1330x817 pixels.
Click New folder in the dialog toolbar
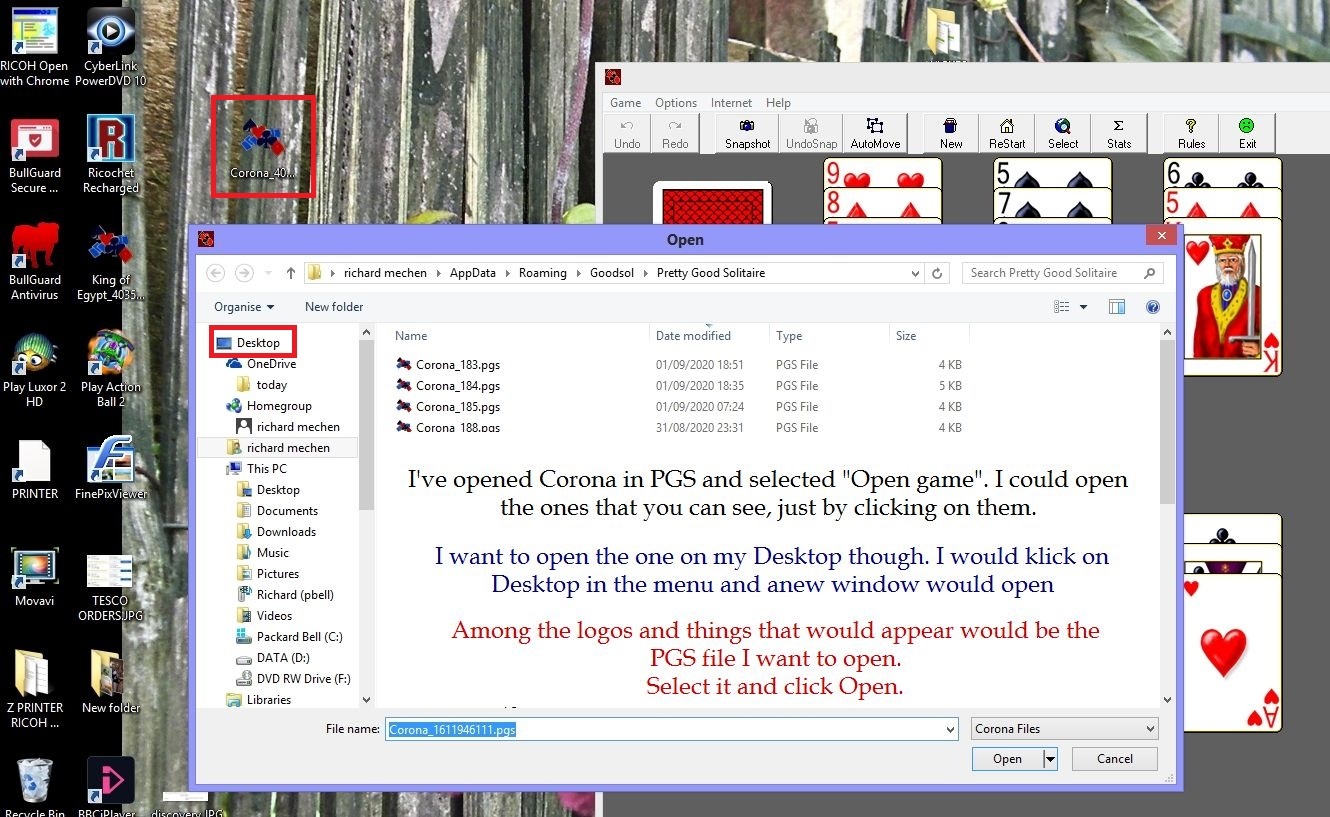point(334,307)
